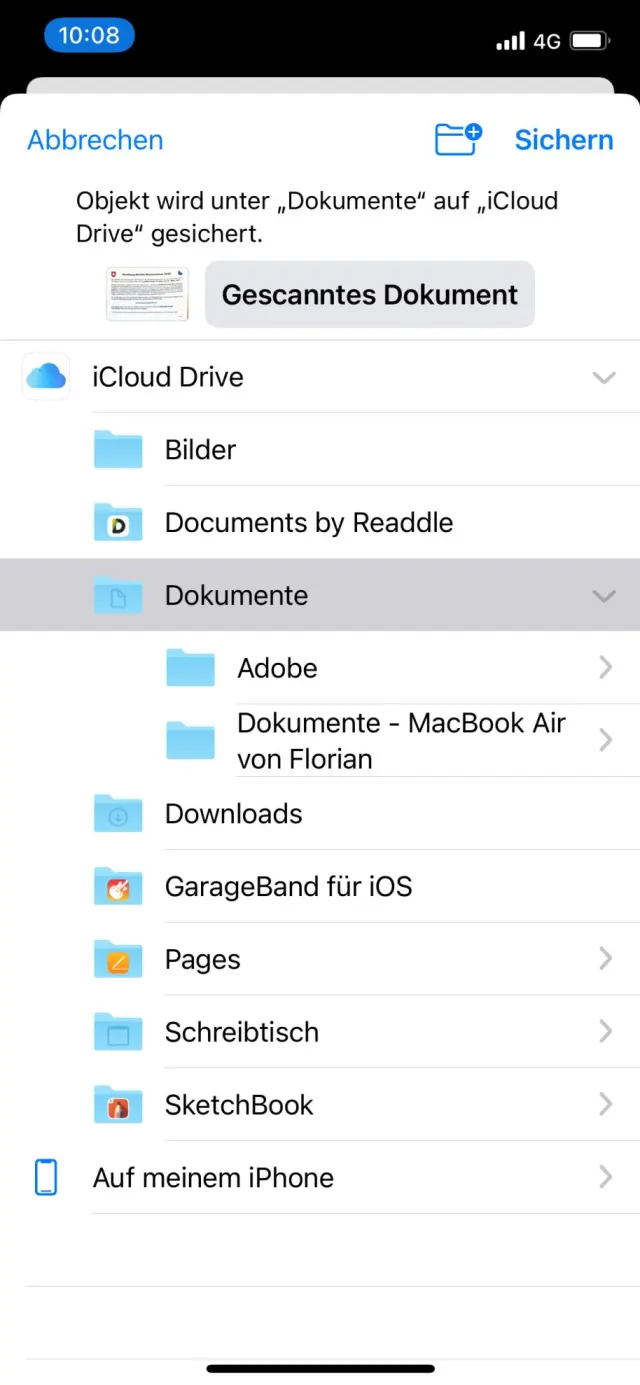Tap the new folder icon
Image resolution: width=640 pixels, height=1385 pixels.
click(458, 139)
